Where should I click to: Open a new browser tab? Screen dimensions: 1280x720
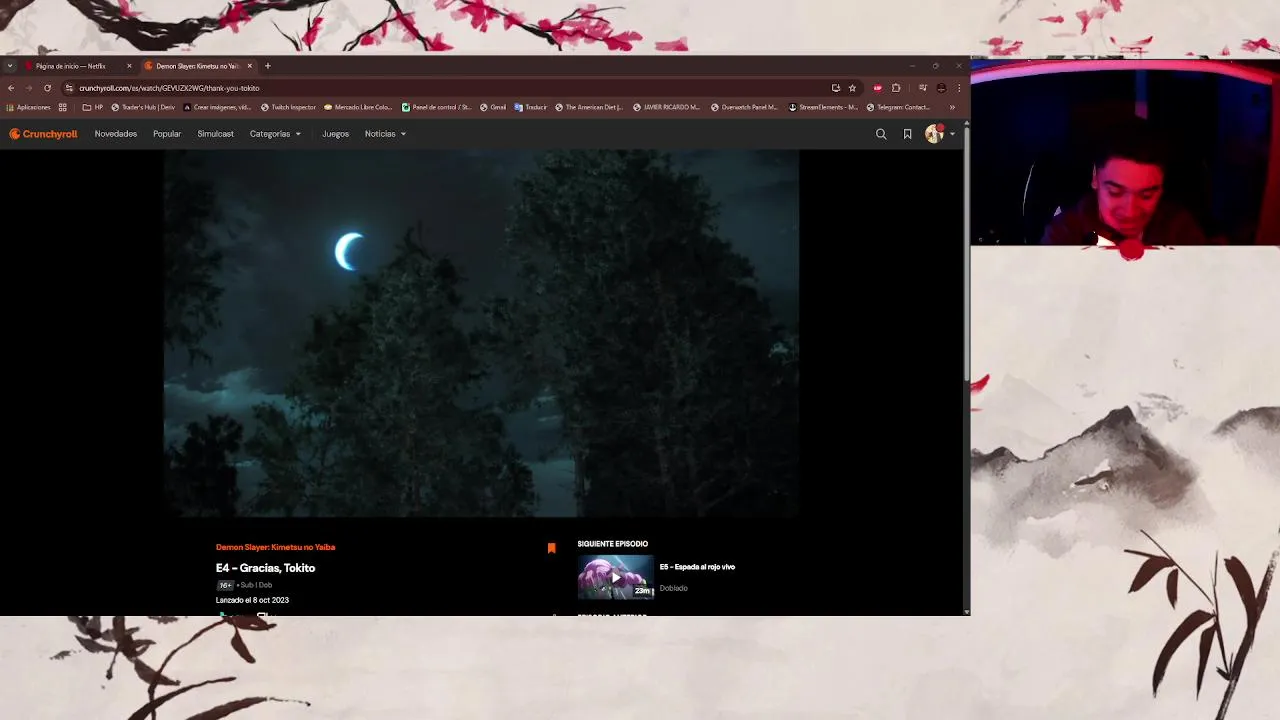(x=267, y=66)
